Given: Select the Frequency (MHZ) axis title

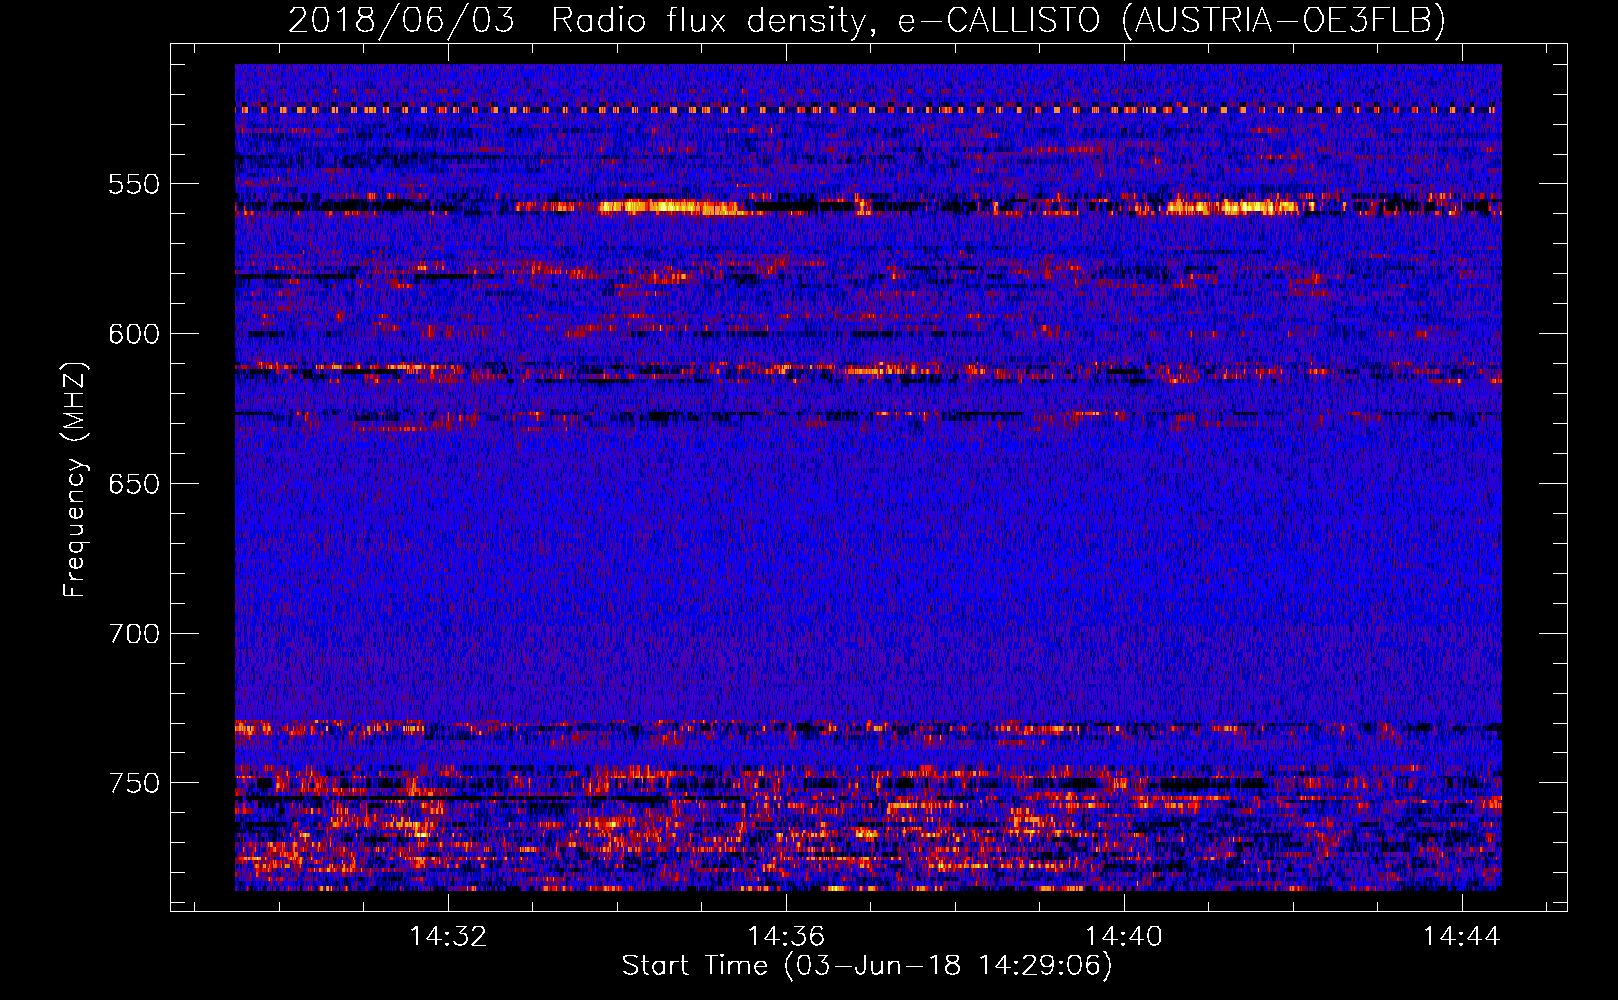Looking at the screenshot, I should pyautogui.click(x=76, y=479).
